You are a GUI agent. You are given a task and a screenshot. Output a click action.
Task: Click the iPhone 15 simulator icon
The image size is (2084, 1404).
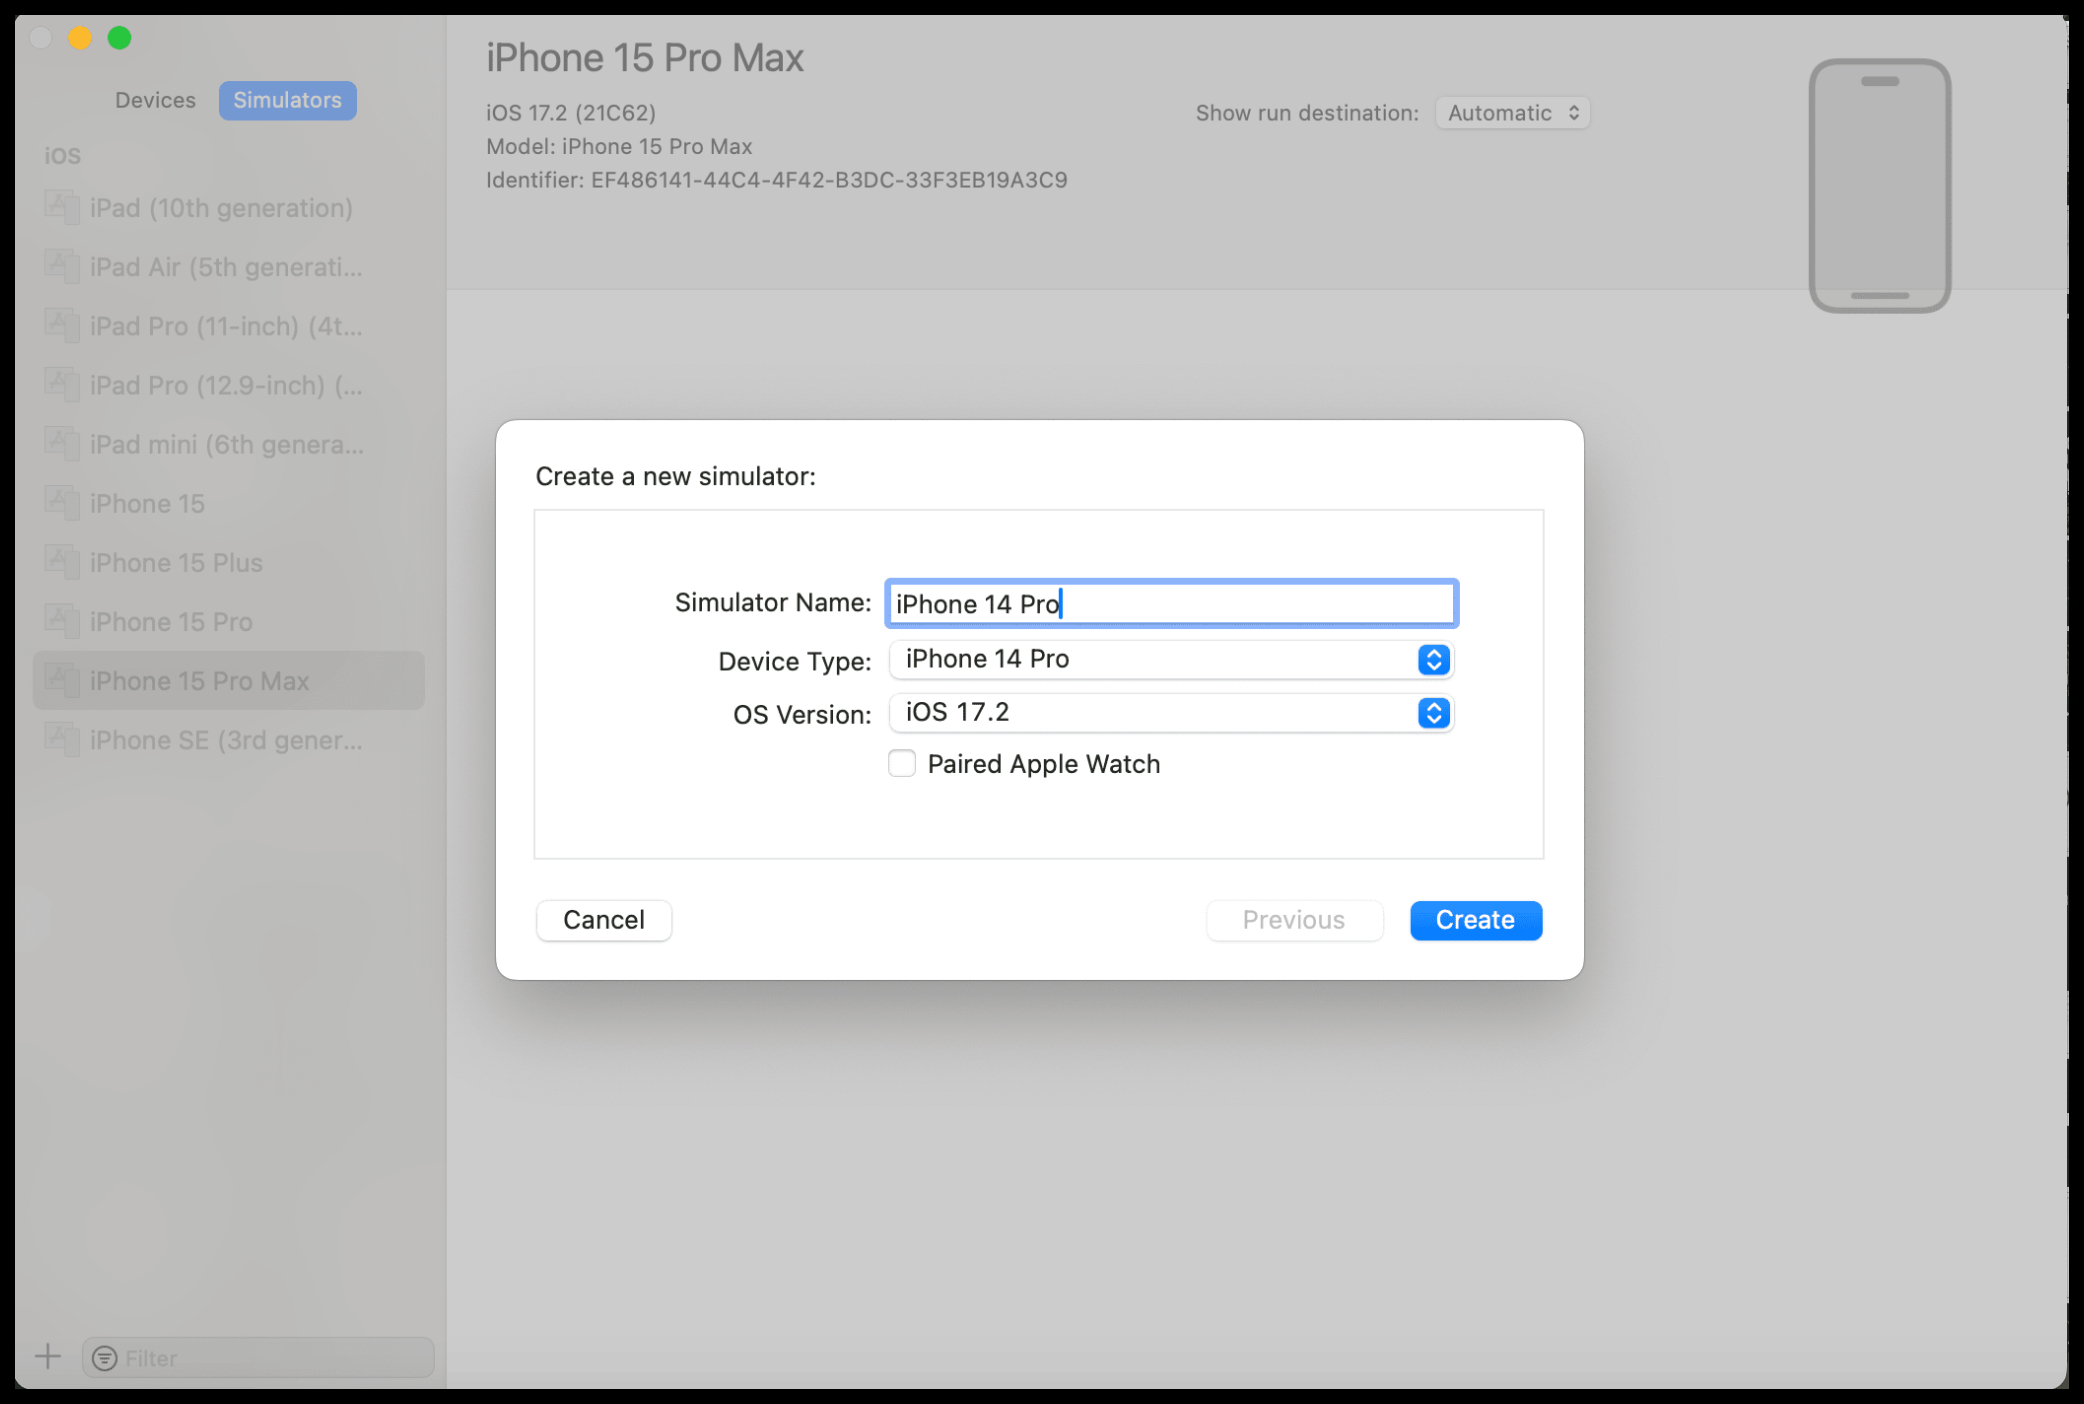(x=62, y=503)
